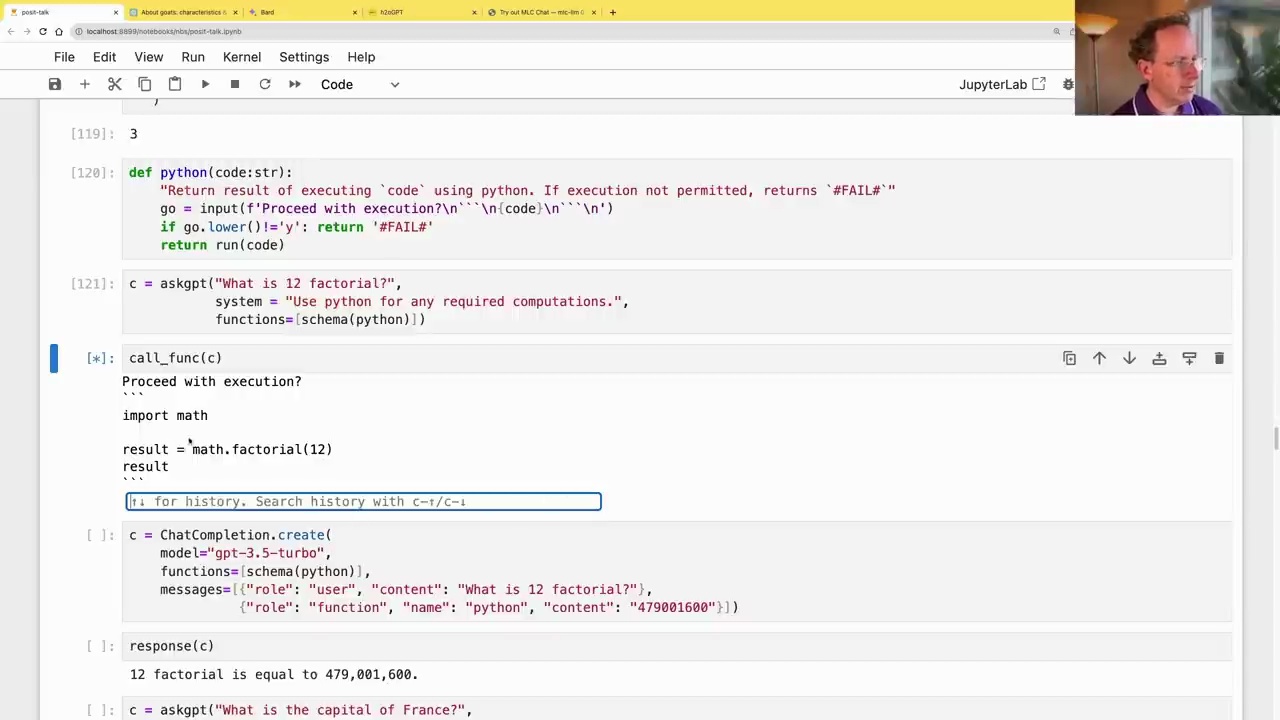Go forward in browser history
The width and height of the screenshot is (1280, 720).
pyautogui.click(x=27, y=31)
